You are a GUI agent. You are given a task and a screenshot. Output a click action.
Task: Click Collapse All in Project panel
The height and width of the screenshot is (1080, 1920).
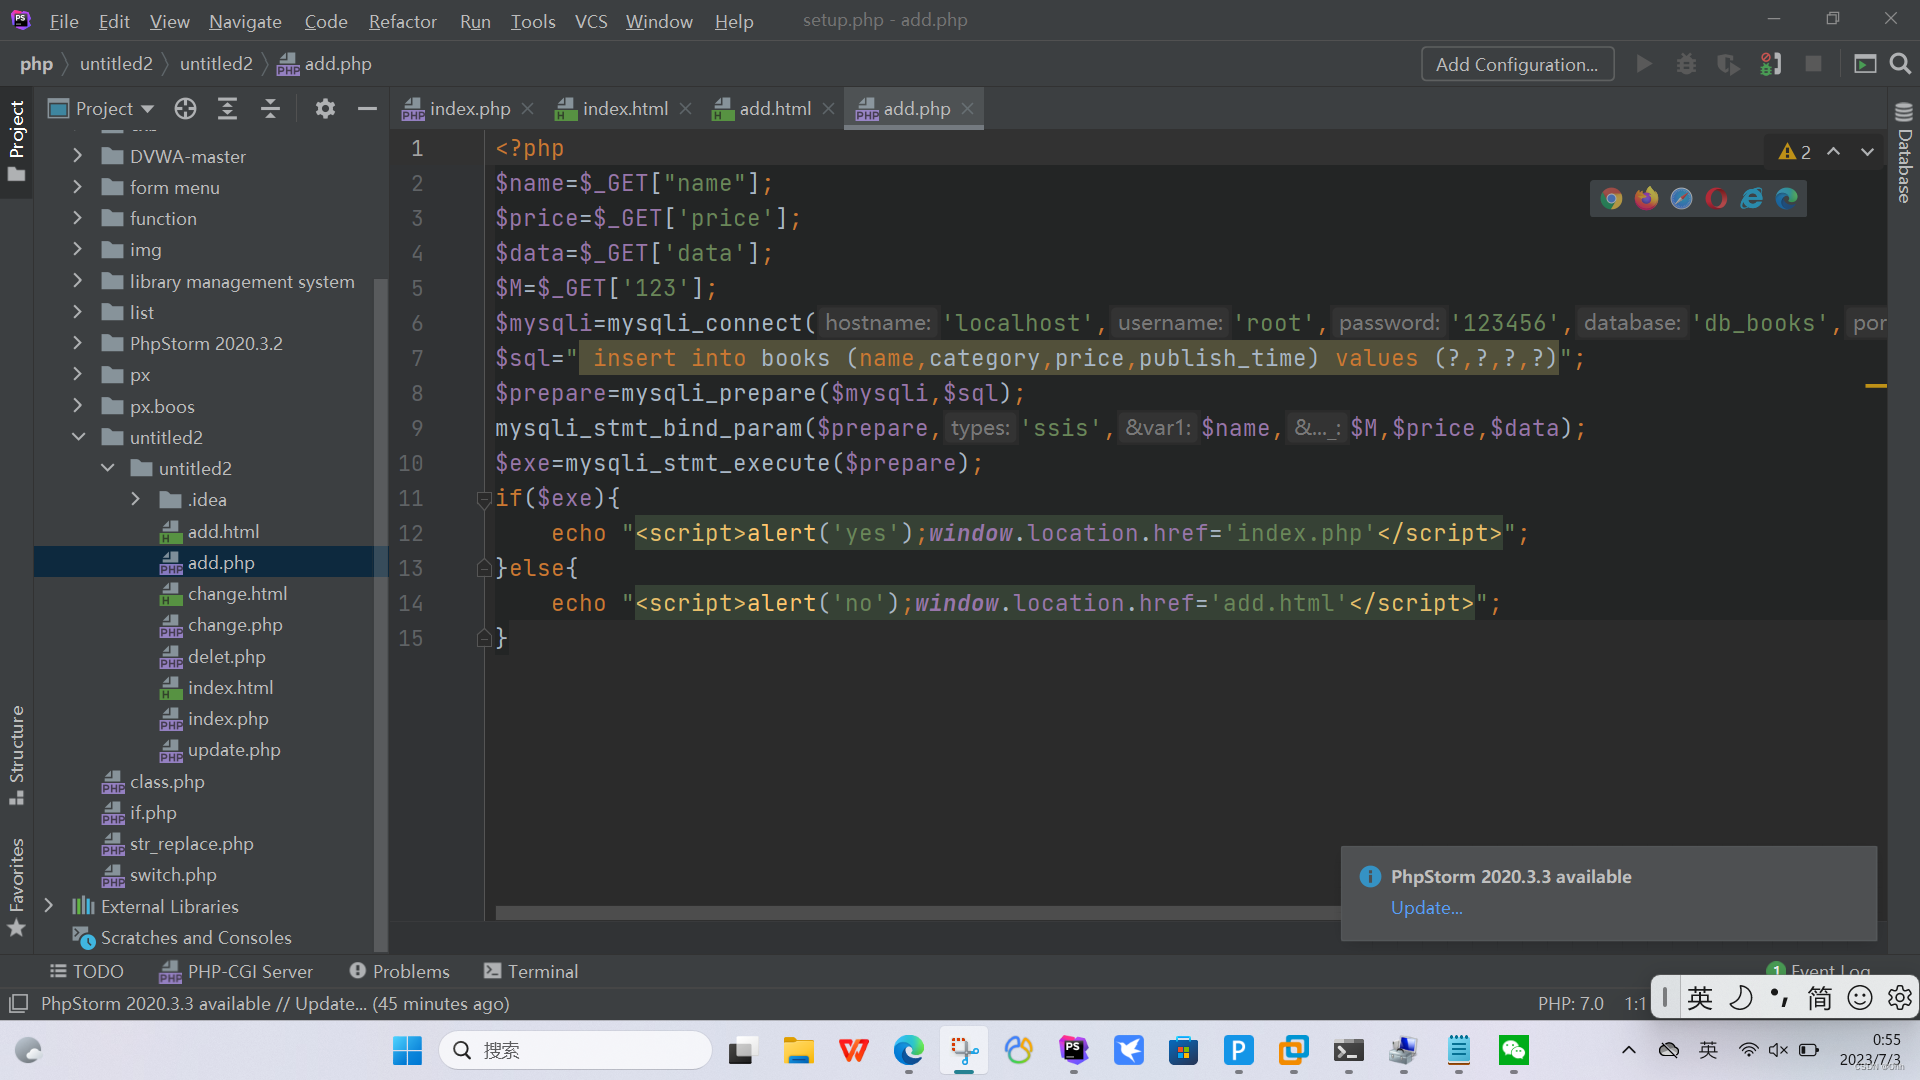(270, 109)
